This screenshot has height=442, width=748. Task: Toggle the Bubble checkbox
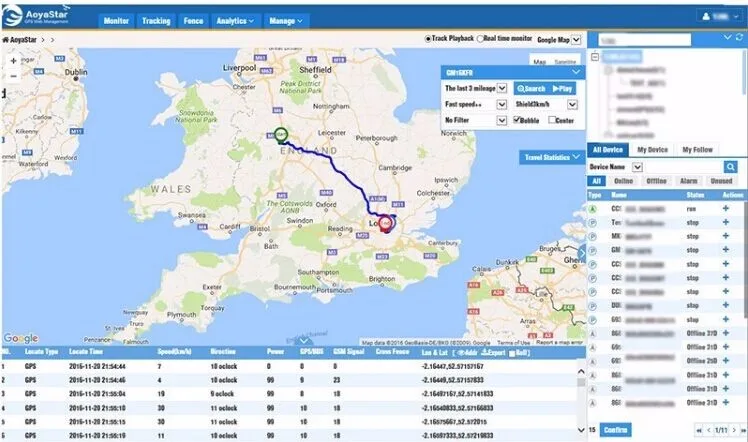coord(516,120)
